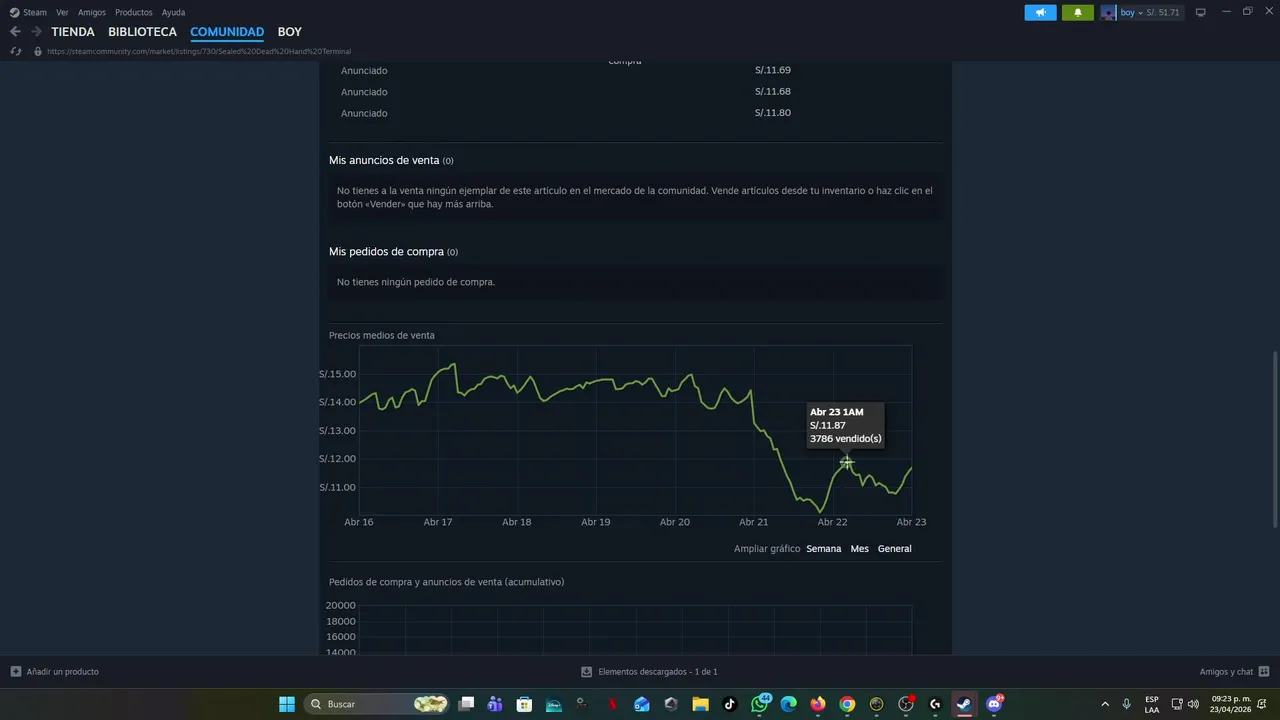
Task: Open the blue megaphone announcements button
Action: pos(1040,12)
